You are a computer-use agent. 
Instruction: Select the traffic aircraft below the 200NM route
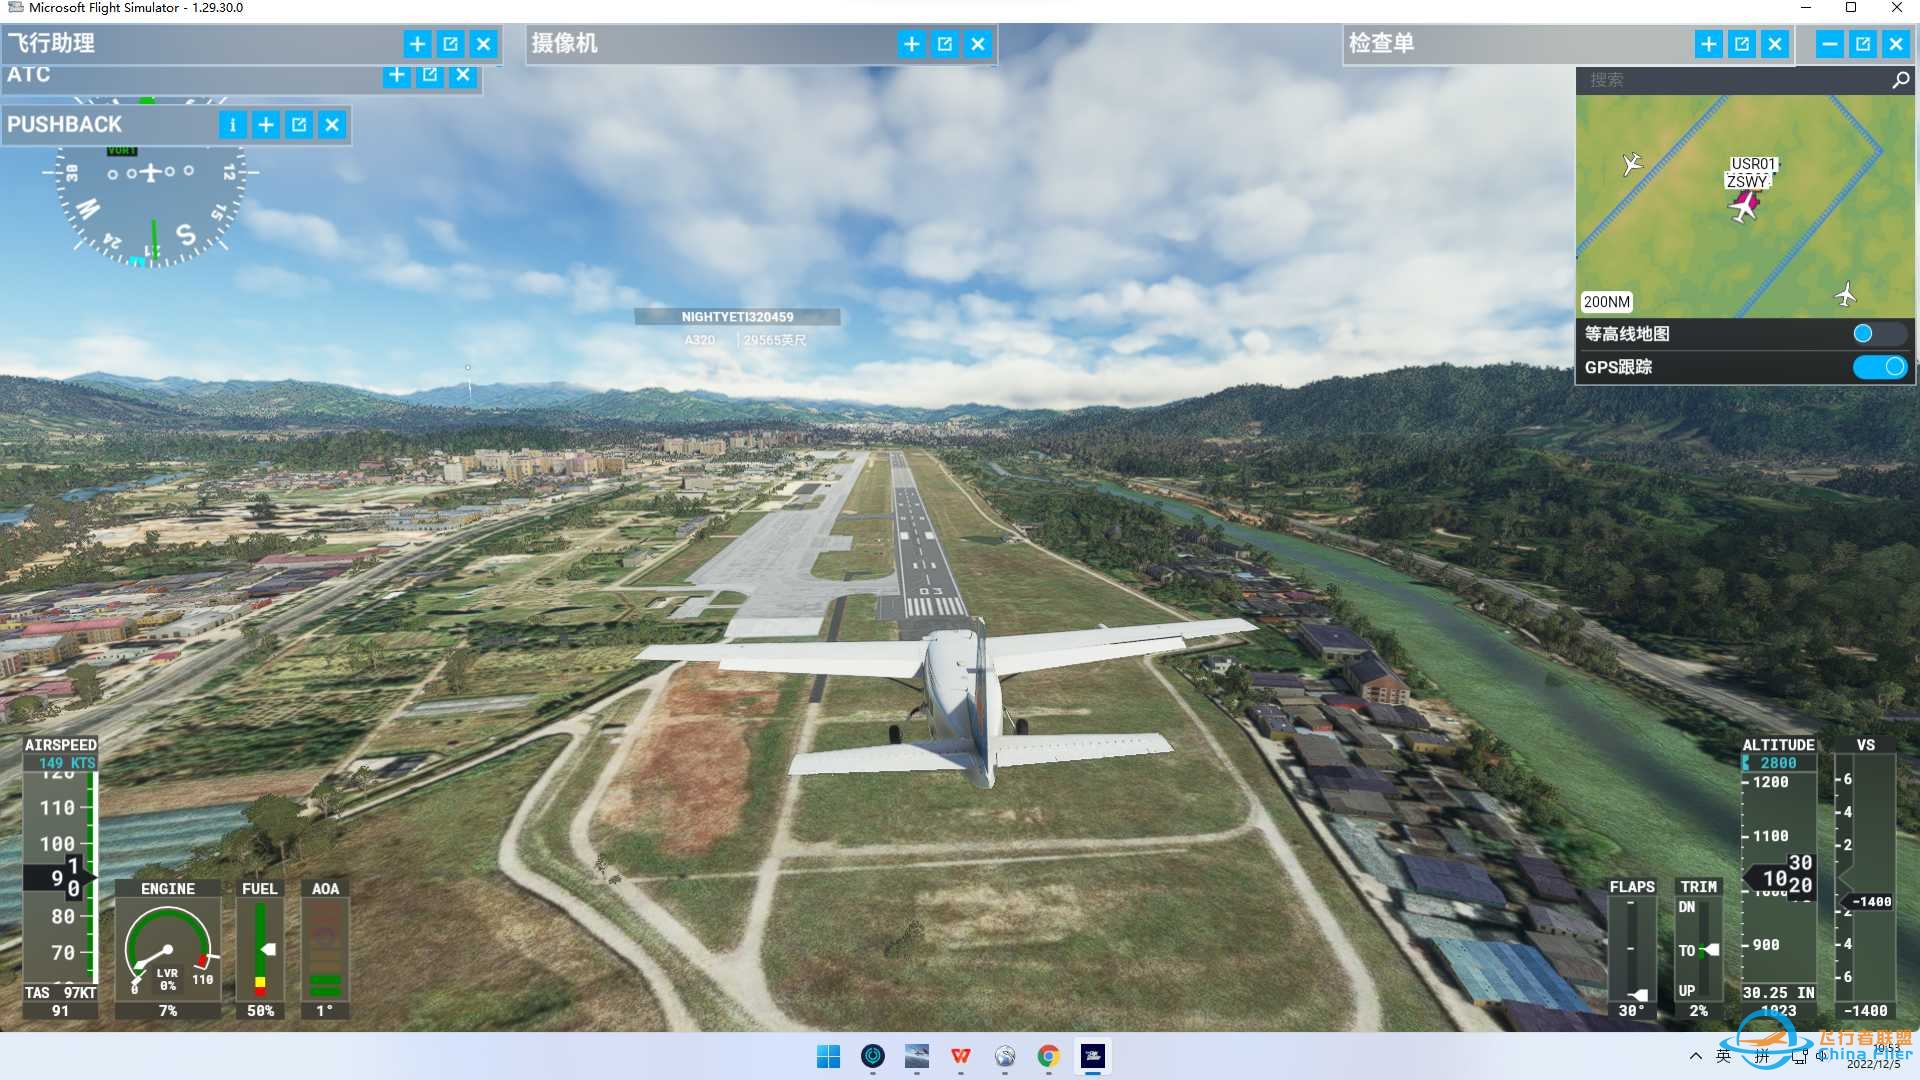[x=1846, y=294]
